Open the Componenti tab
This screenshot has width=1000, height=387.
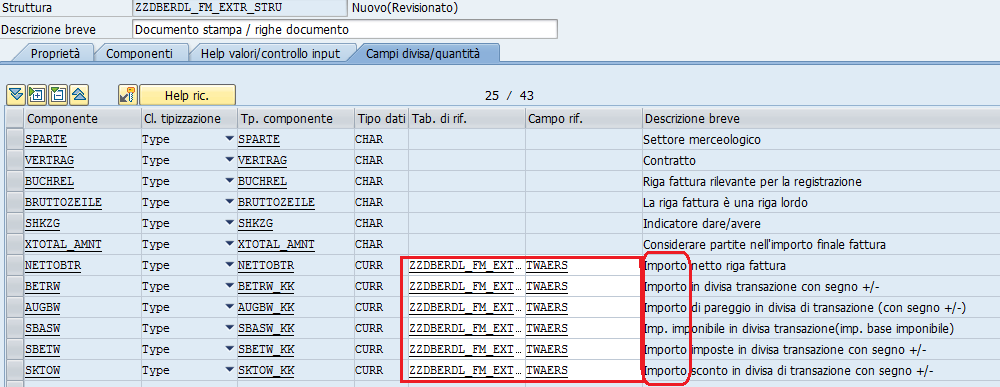coord(139,54)
